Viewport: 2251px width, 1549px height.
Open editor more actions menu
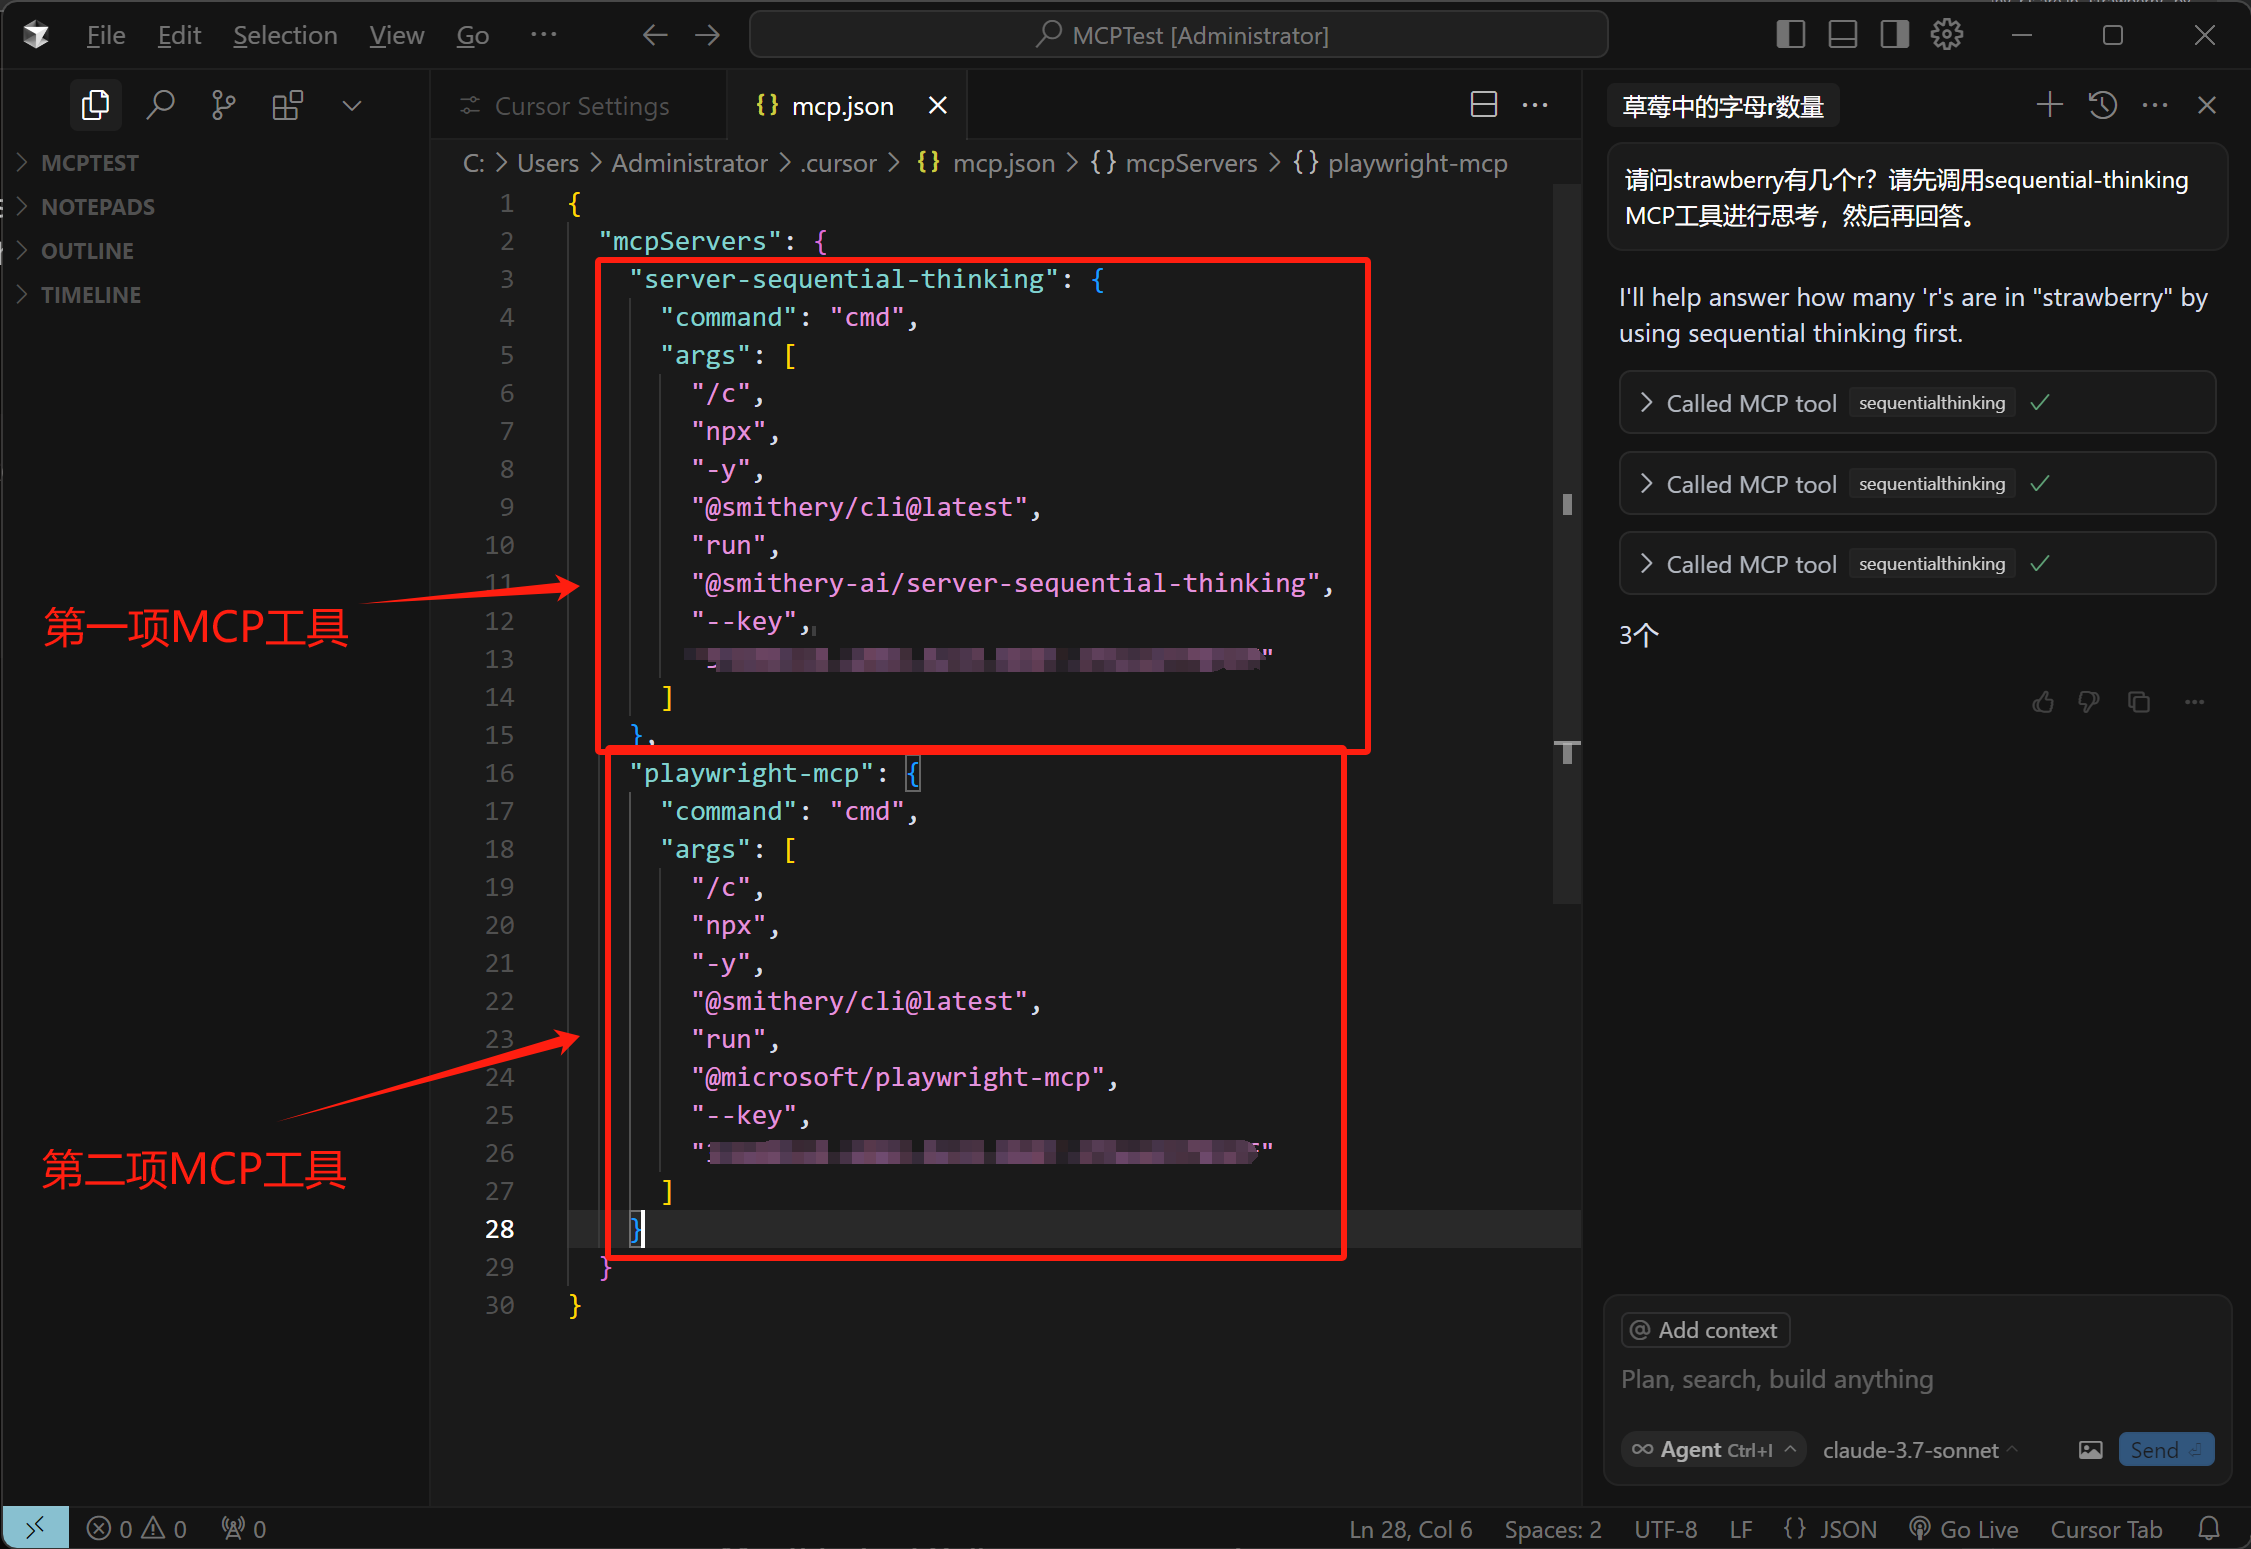tap(1536, 105)
